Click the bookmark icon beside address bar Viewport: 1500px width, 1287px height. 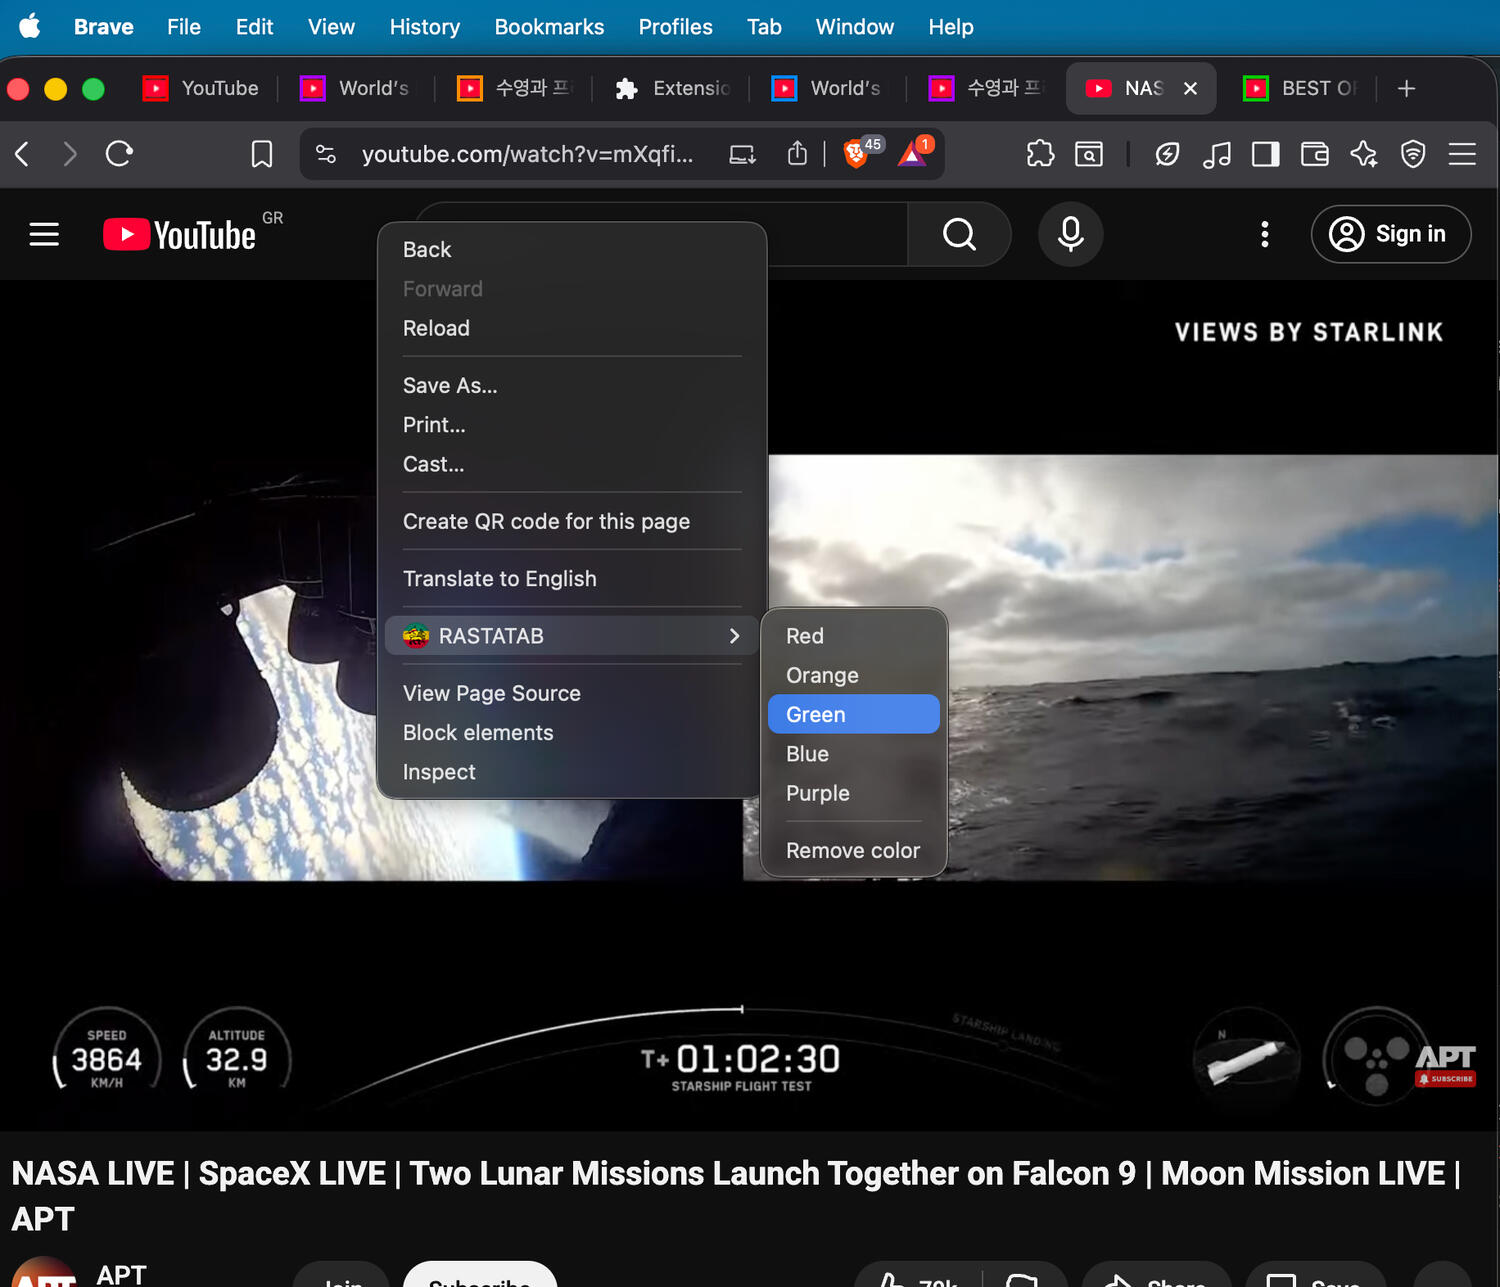262,154
